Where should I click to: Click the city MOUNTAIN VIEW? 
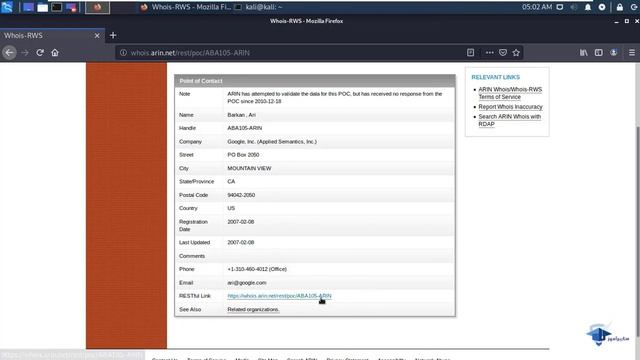[249, 168]
